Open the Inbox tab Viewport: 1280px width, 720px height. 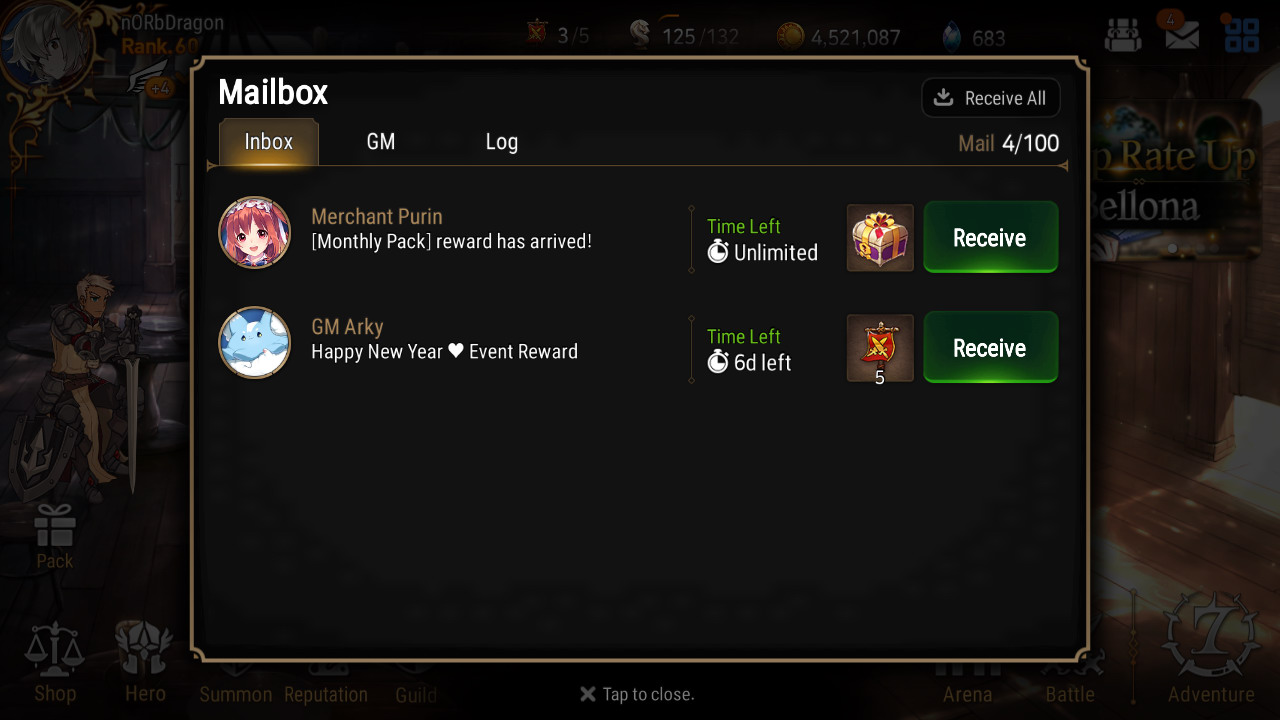269,142
